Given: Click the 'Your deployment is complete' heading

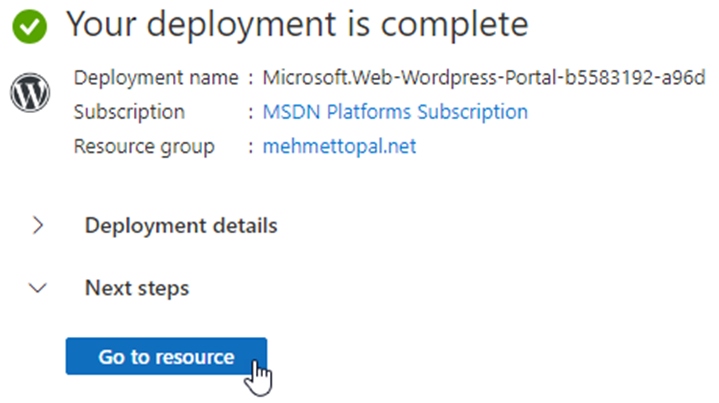Looking at the screenshot, I should (x=298, y=24).
